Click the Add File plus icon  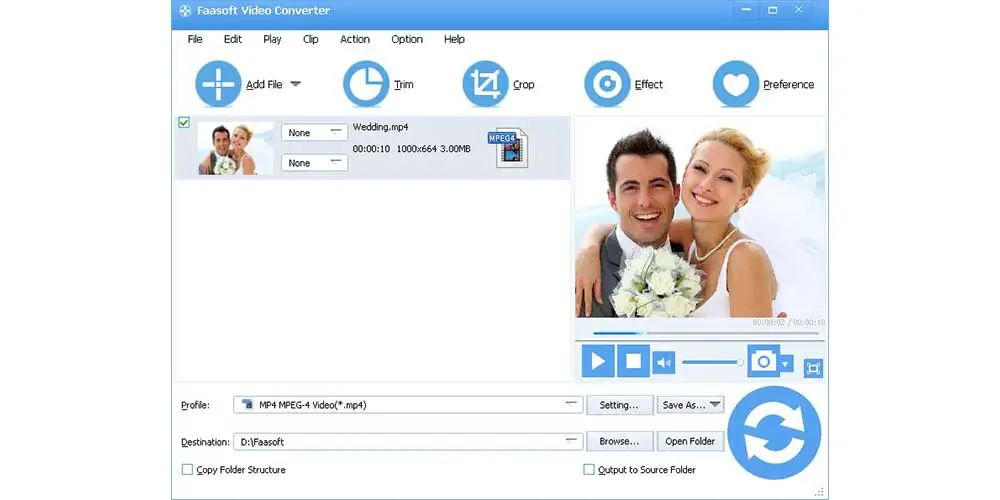pos(218,84)
